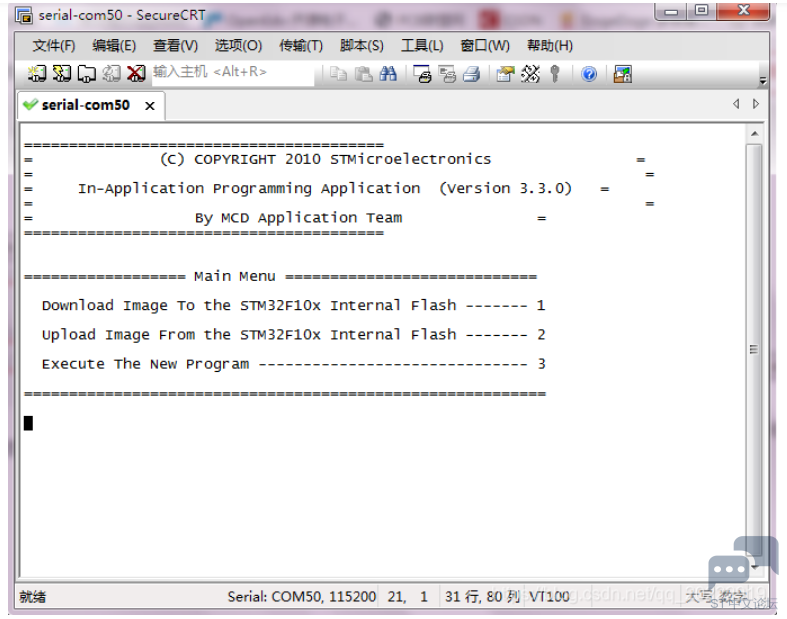Maximize the SecureCRT window
This screenshot has width=787, height=619.
click(701, 11)
